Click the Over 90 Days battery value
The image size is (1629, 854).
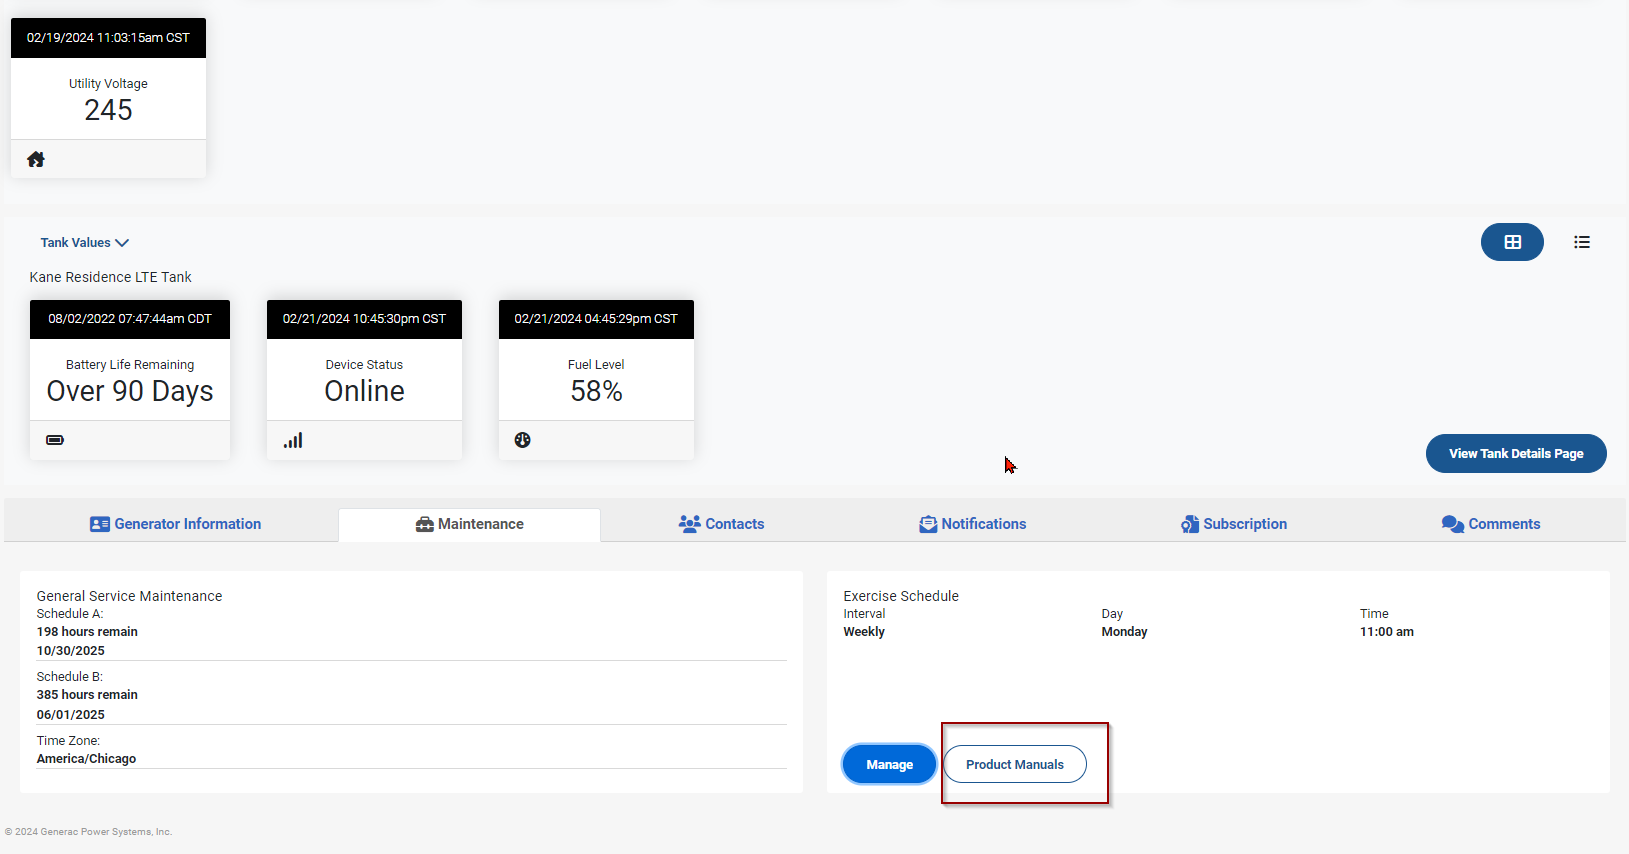130,391
